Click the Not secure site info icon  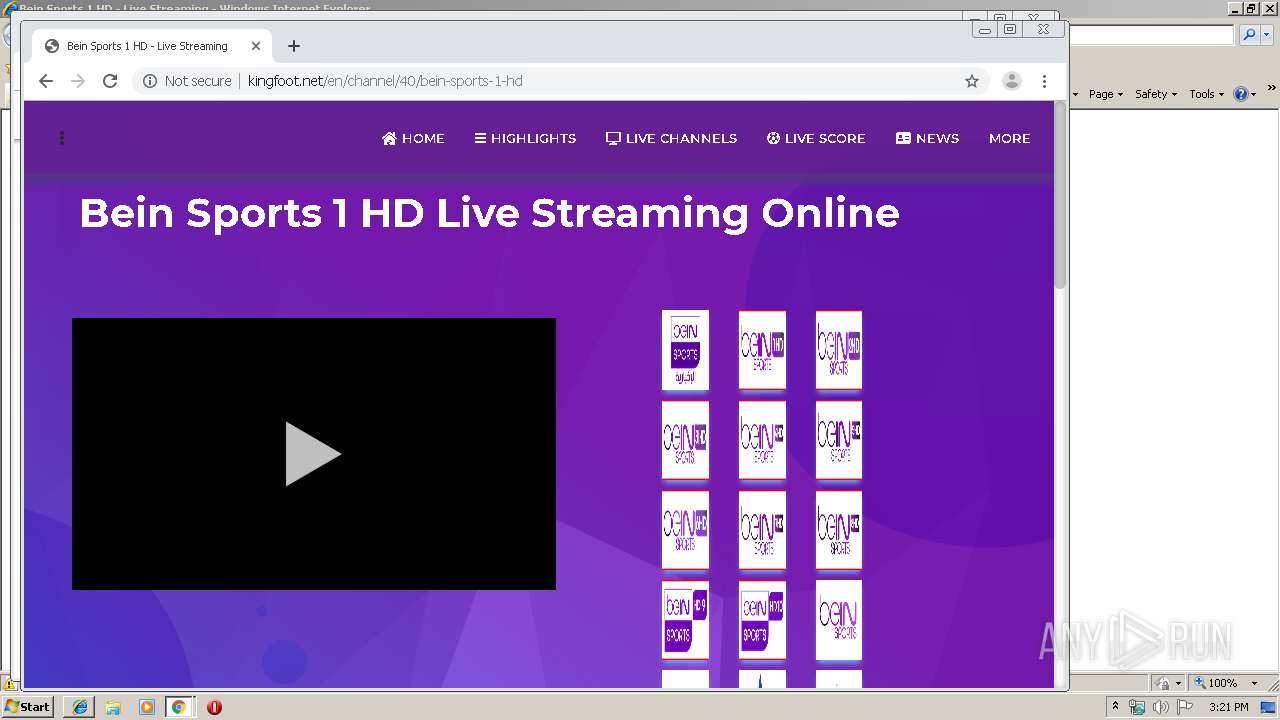[150, 81]
